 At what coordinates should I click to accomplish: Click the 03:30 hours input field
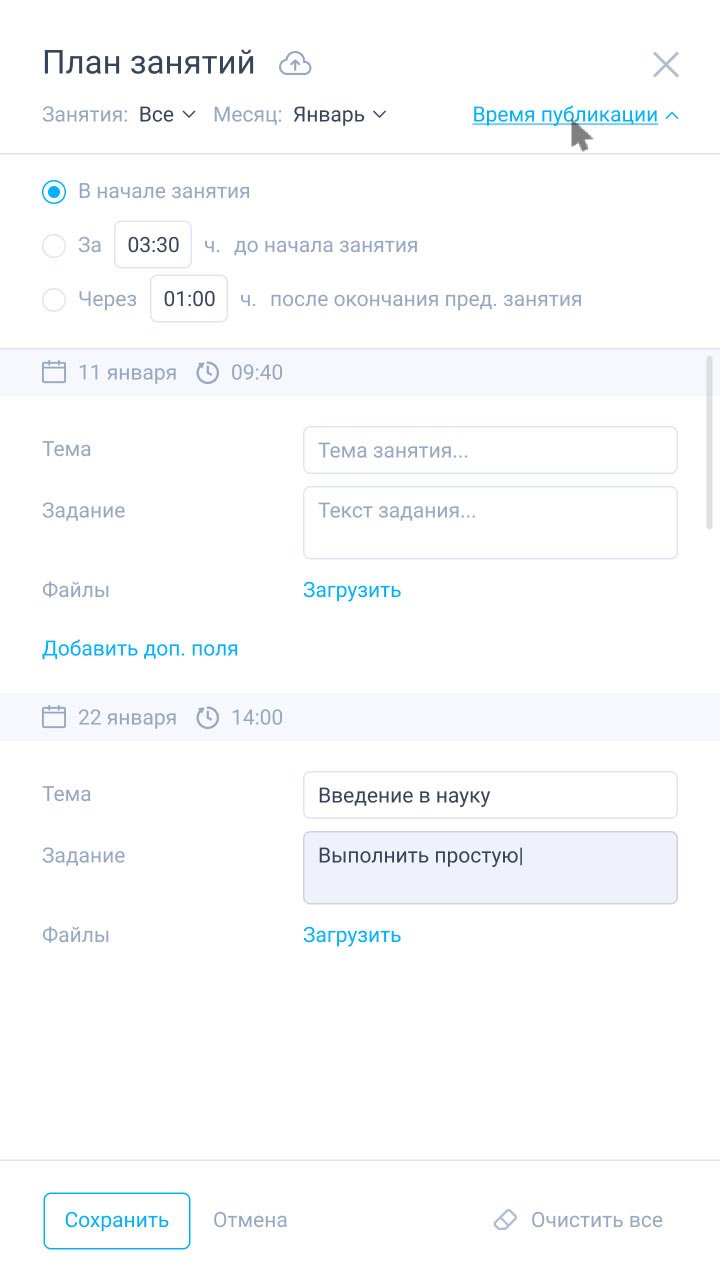[153, 246]
